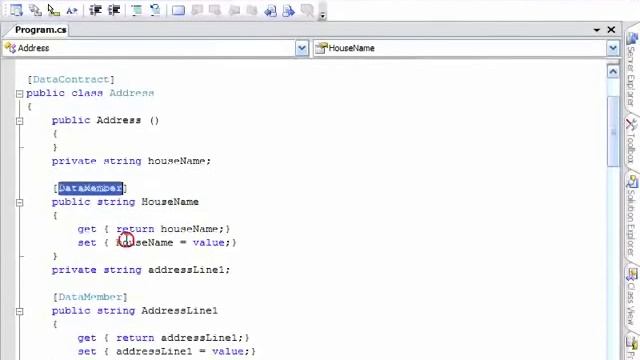Click 'return houseName;' in the getter

(170, 229)
